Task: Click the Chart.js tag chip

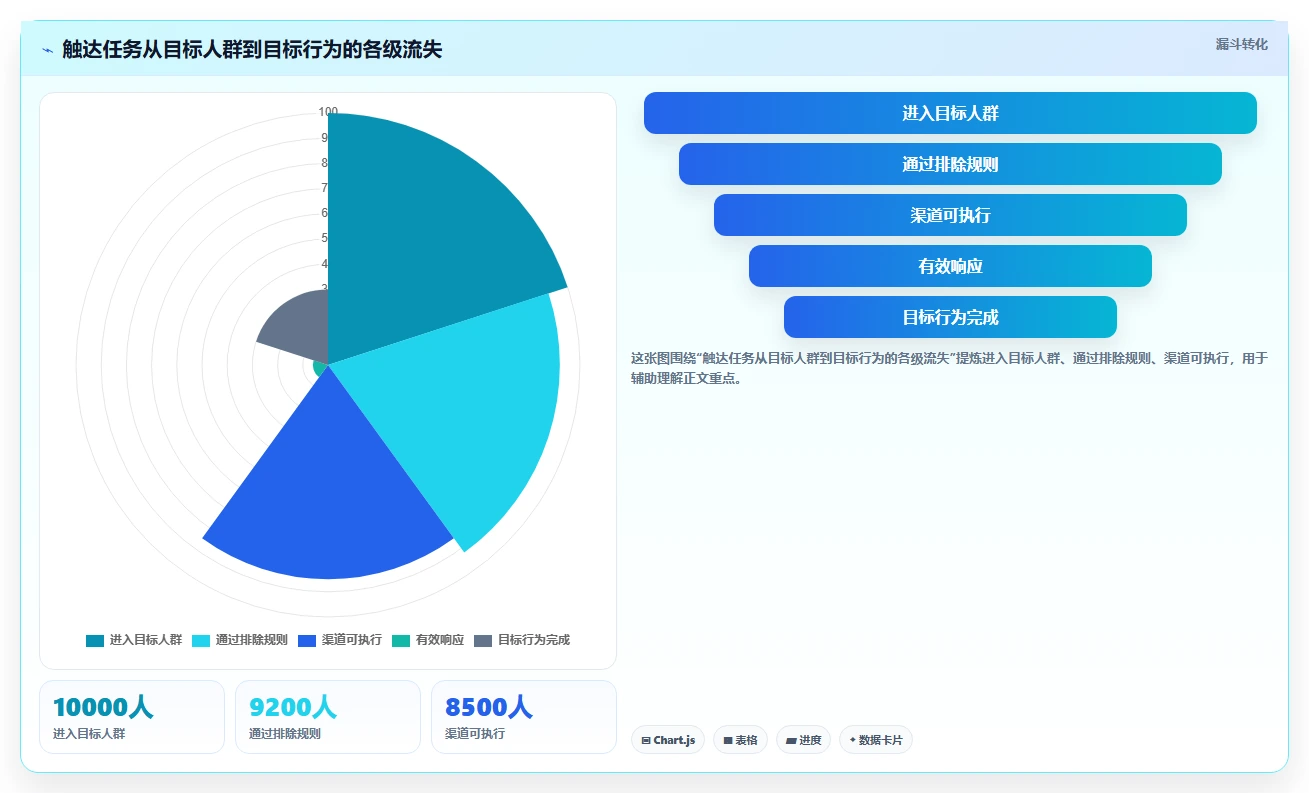Action: [668, 740]
